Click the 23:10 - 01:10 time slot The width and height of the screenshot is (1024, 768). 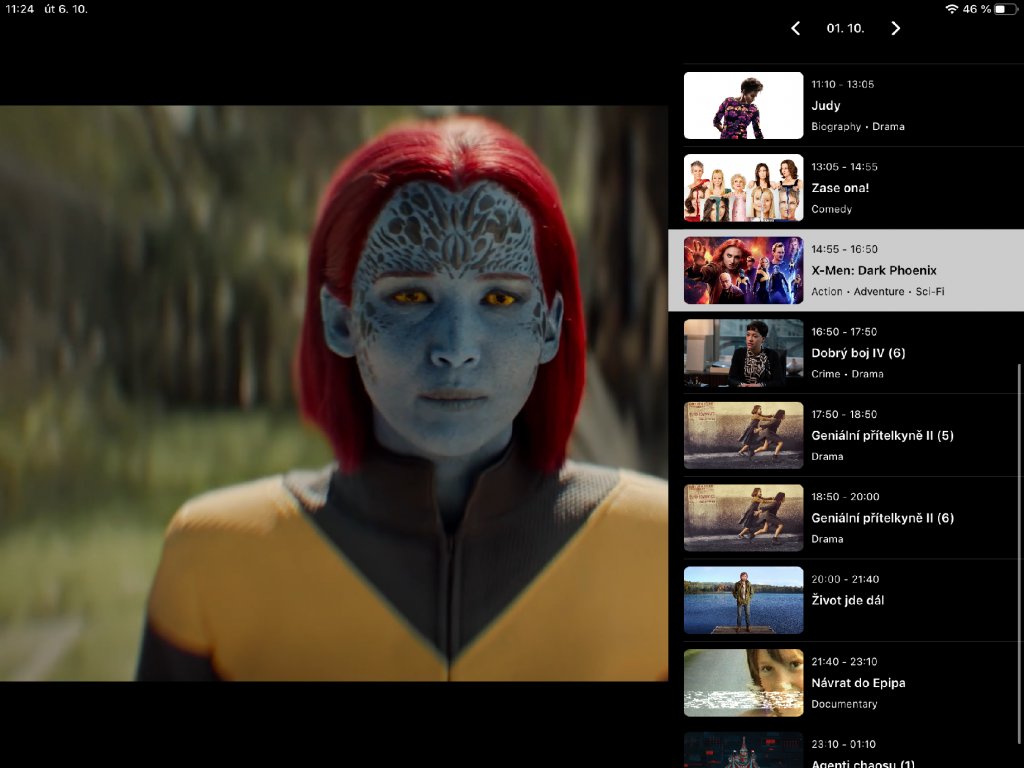click(844, 744)
